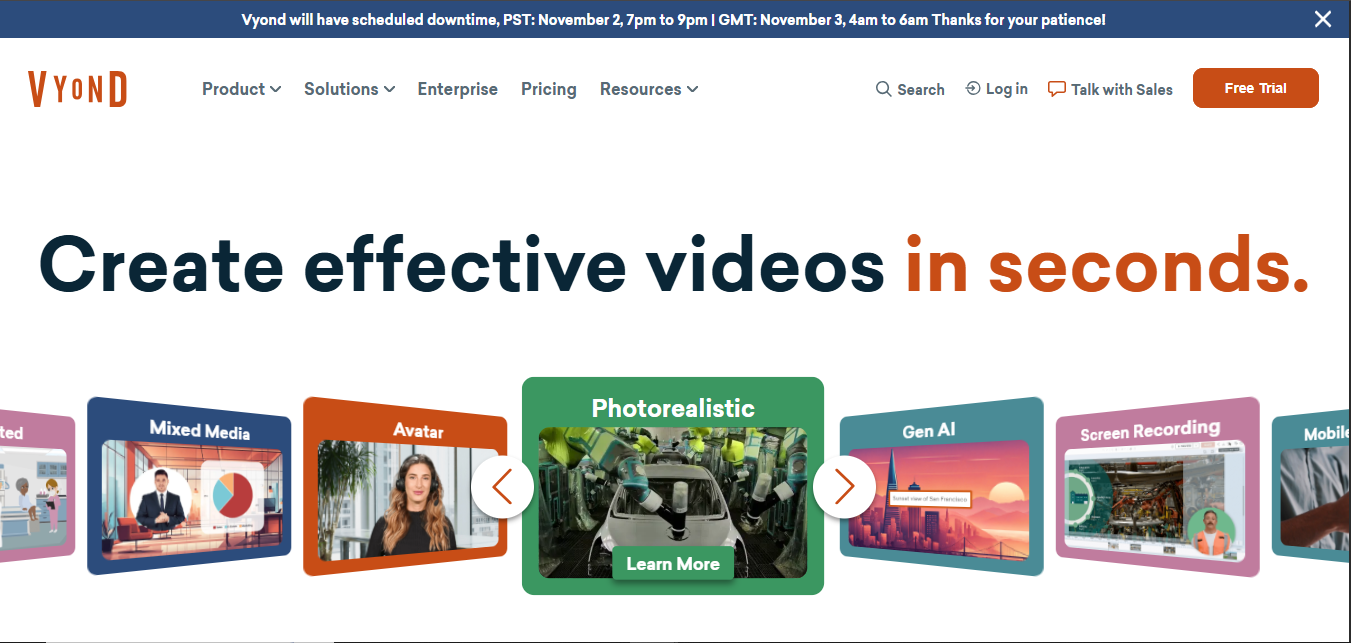Advance carousel with the right arrow
The image size is (1351, 643).
pyautogui.click(x=844, y=486)
